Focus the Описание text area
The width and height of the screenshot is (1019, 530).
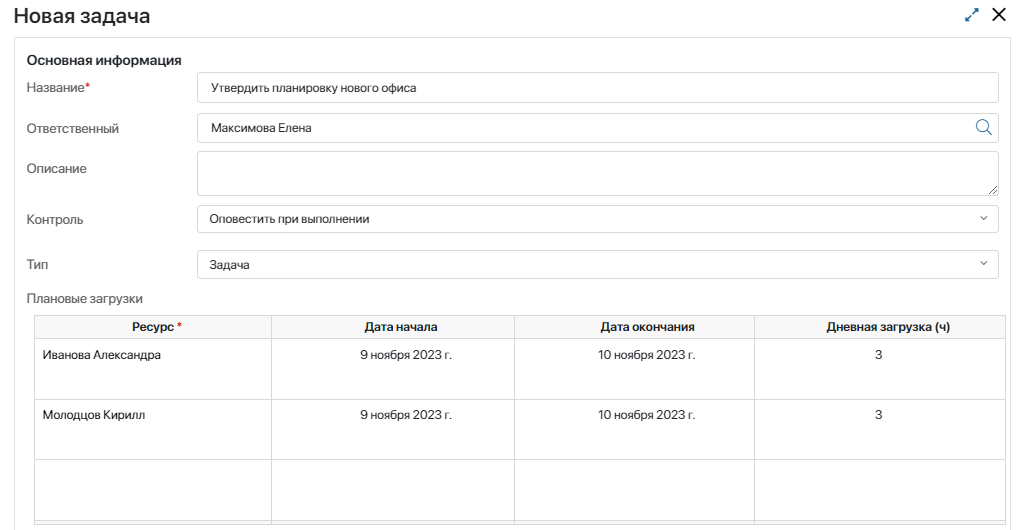pos(597,173)
